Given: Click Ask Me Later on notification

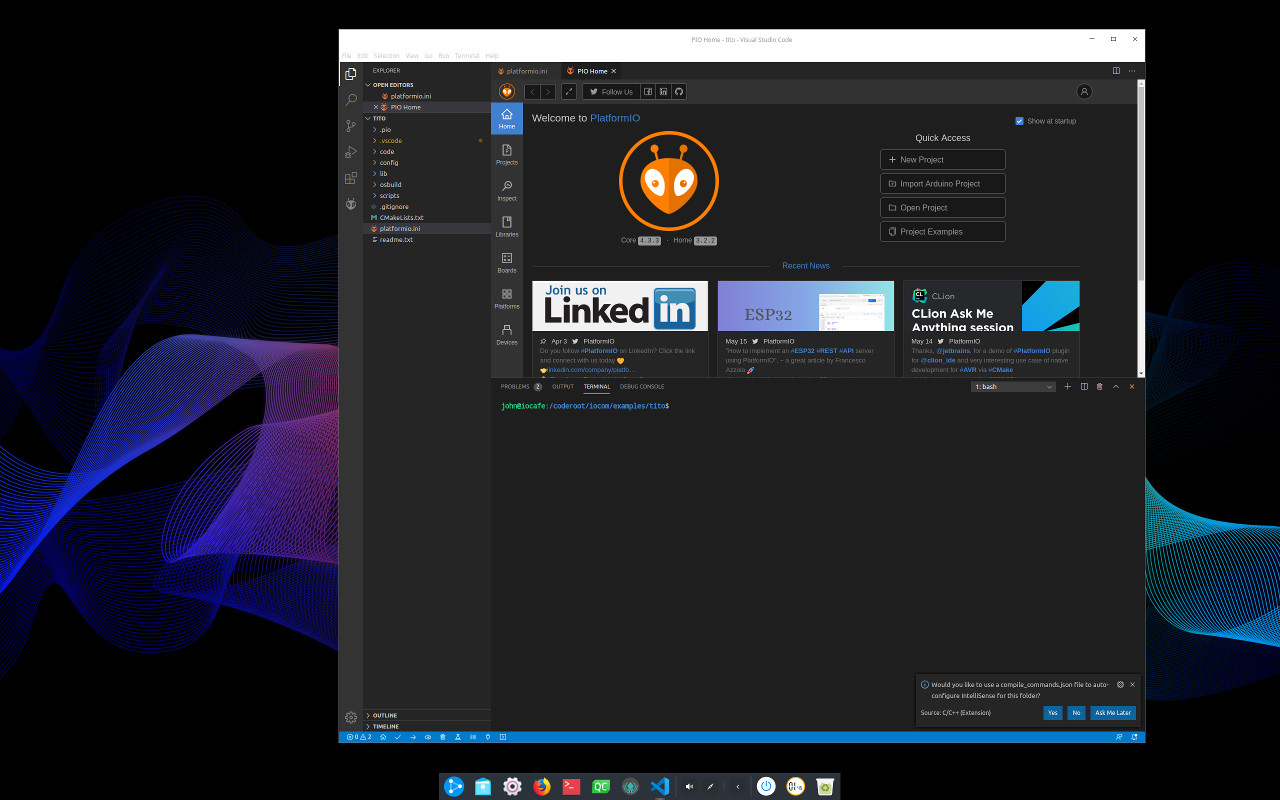Looking at the screenshot, I should coord(1113,713).
